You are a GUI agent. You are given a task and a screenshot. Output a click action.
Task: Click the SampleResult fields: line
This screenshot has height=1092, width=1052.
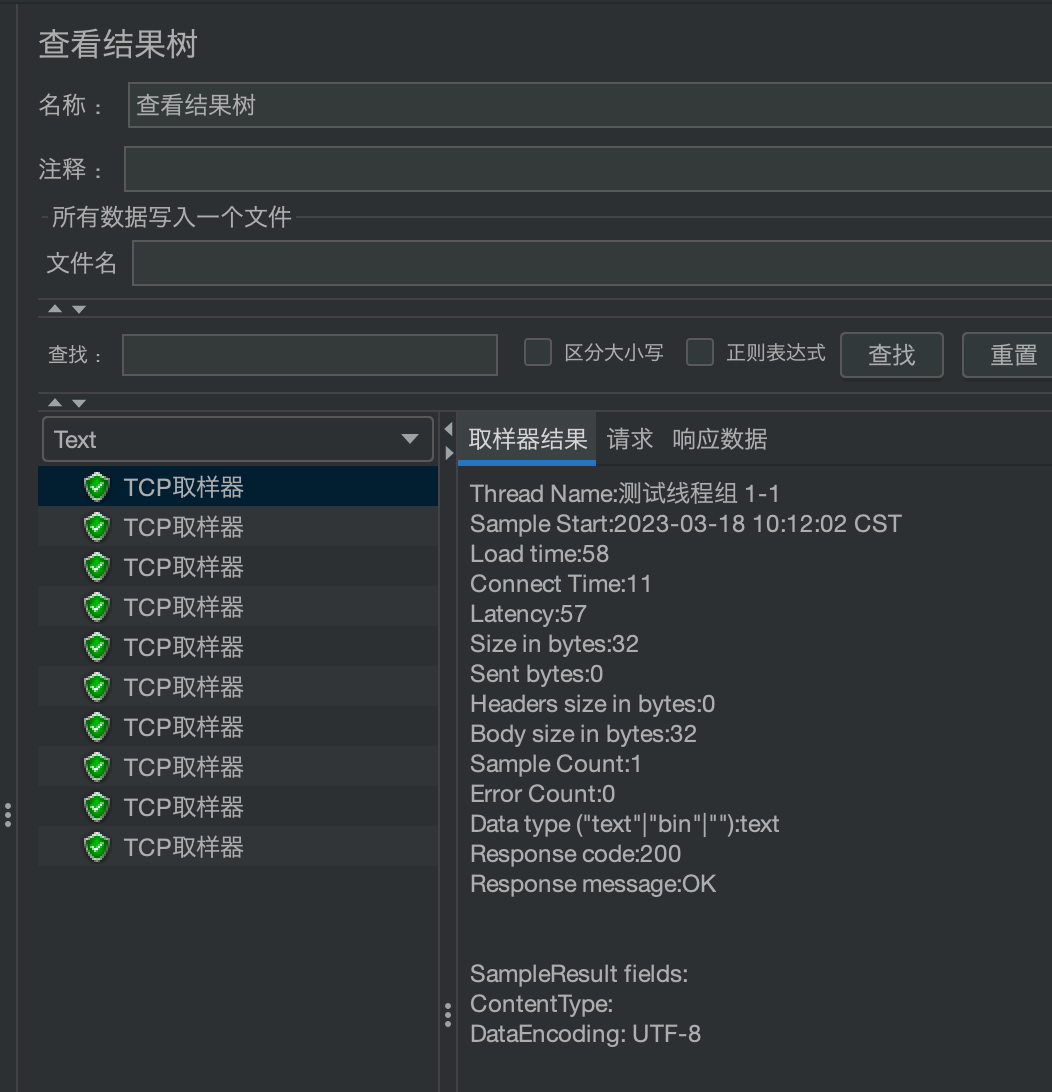(x=579, y=974)
